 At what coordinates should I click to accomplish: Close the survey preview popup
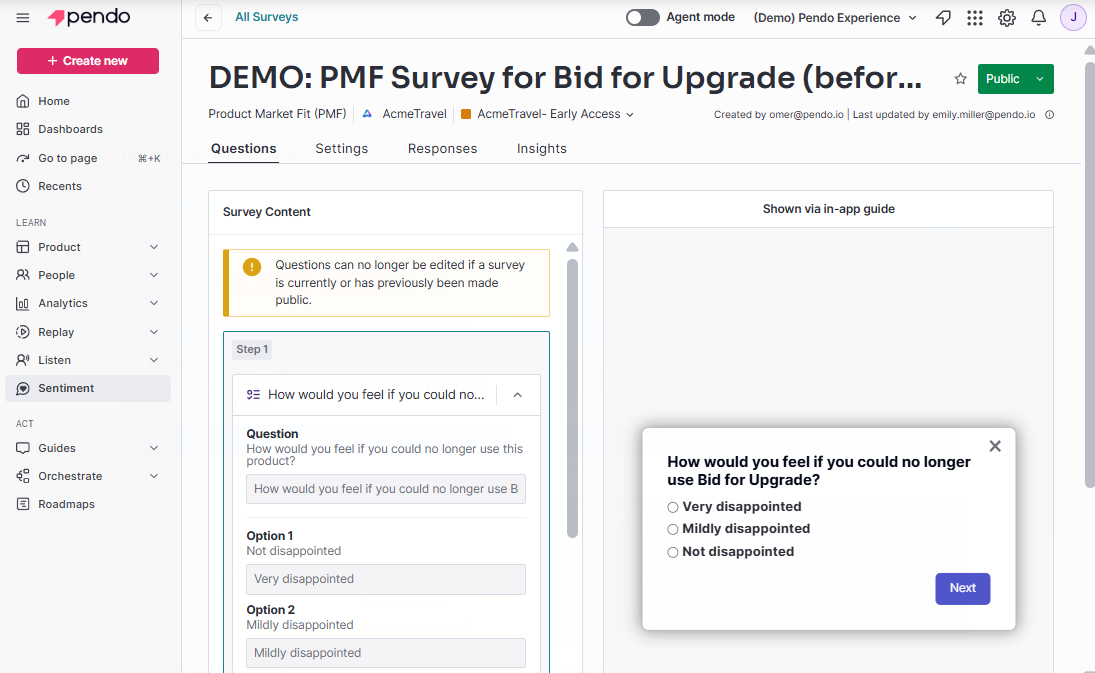point(995,446)
